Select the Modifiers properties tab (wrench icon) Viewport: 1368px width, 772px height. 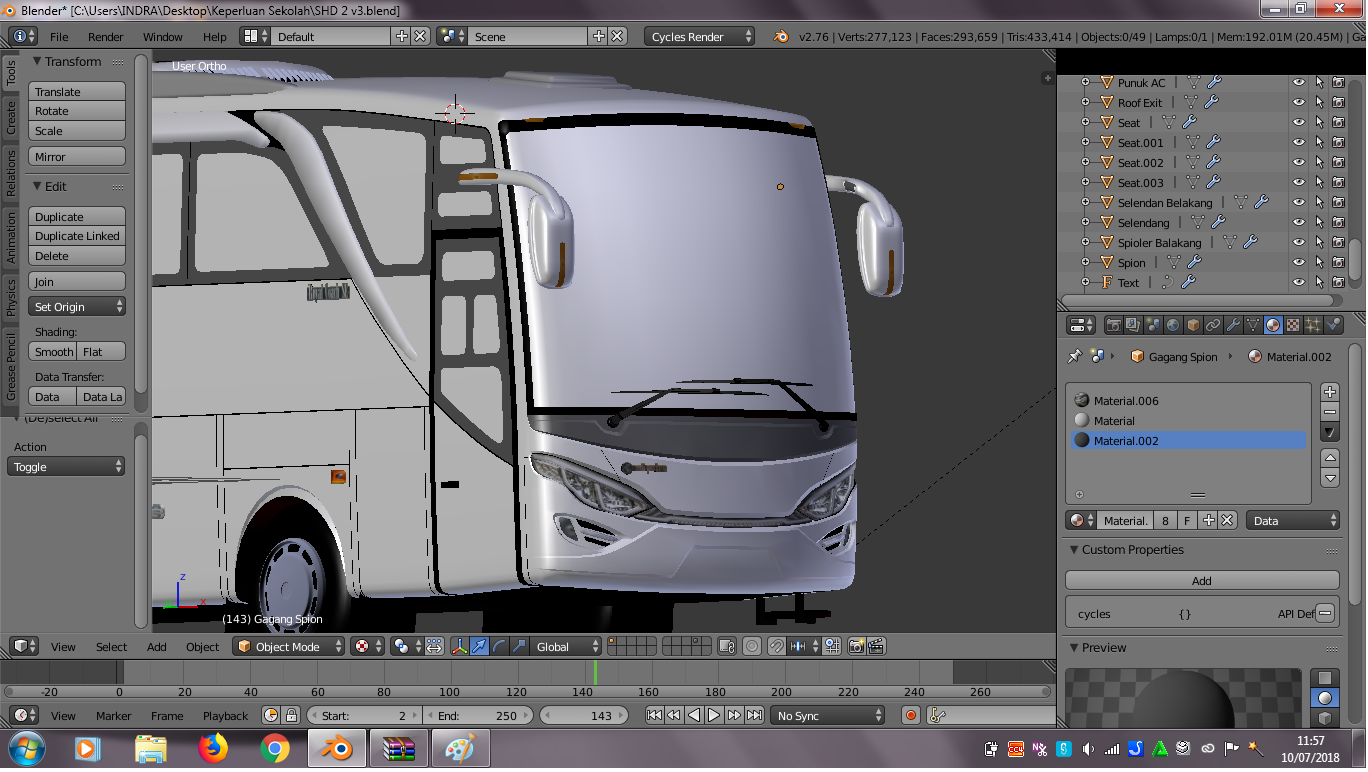coord(1234,324)
